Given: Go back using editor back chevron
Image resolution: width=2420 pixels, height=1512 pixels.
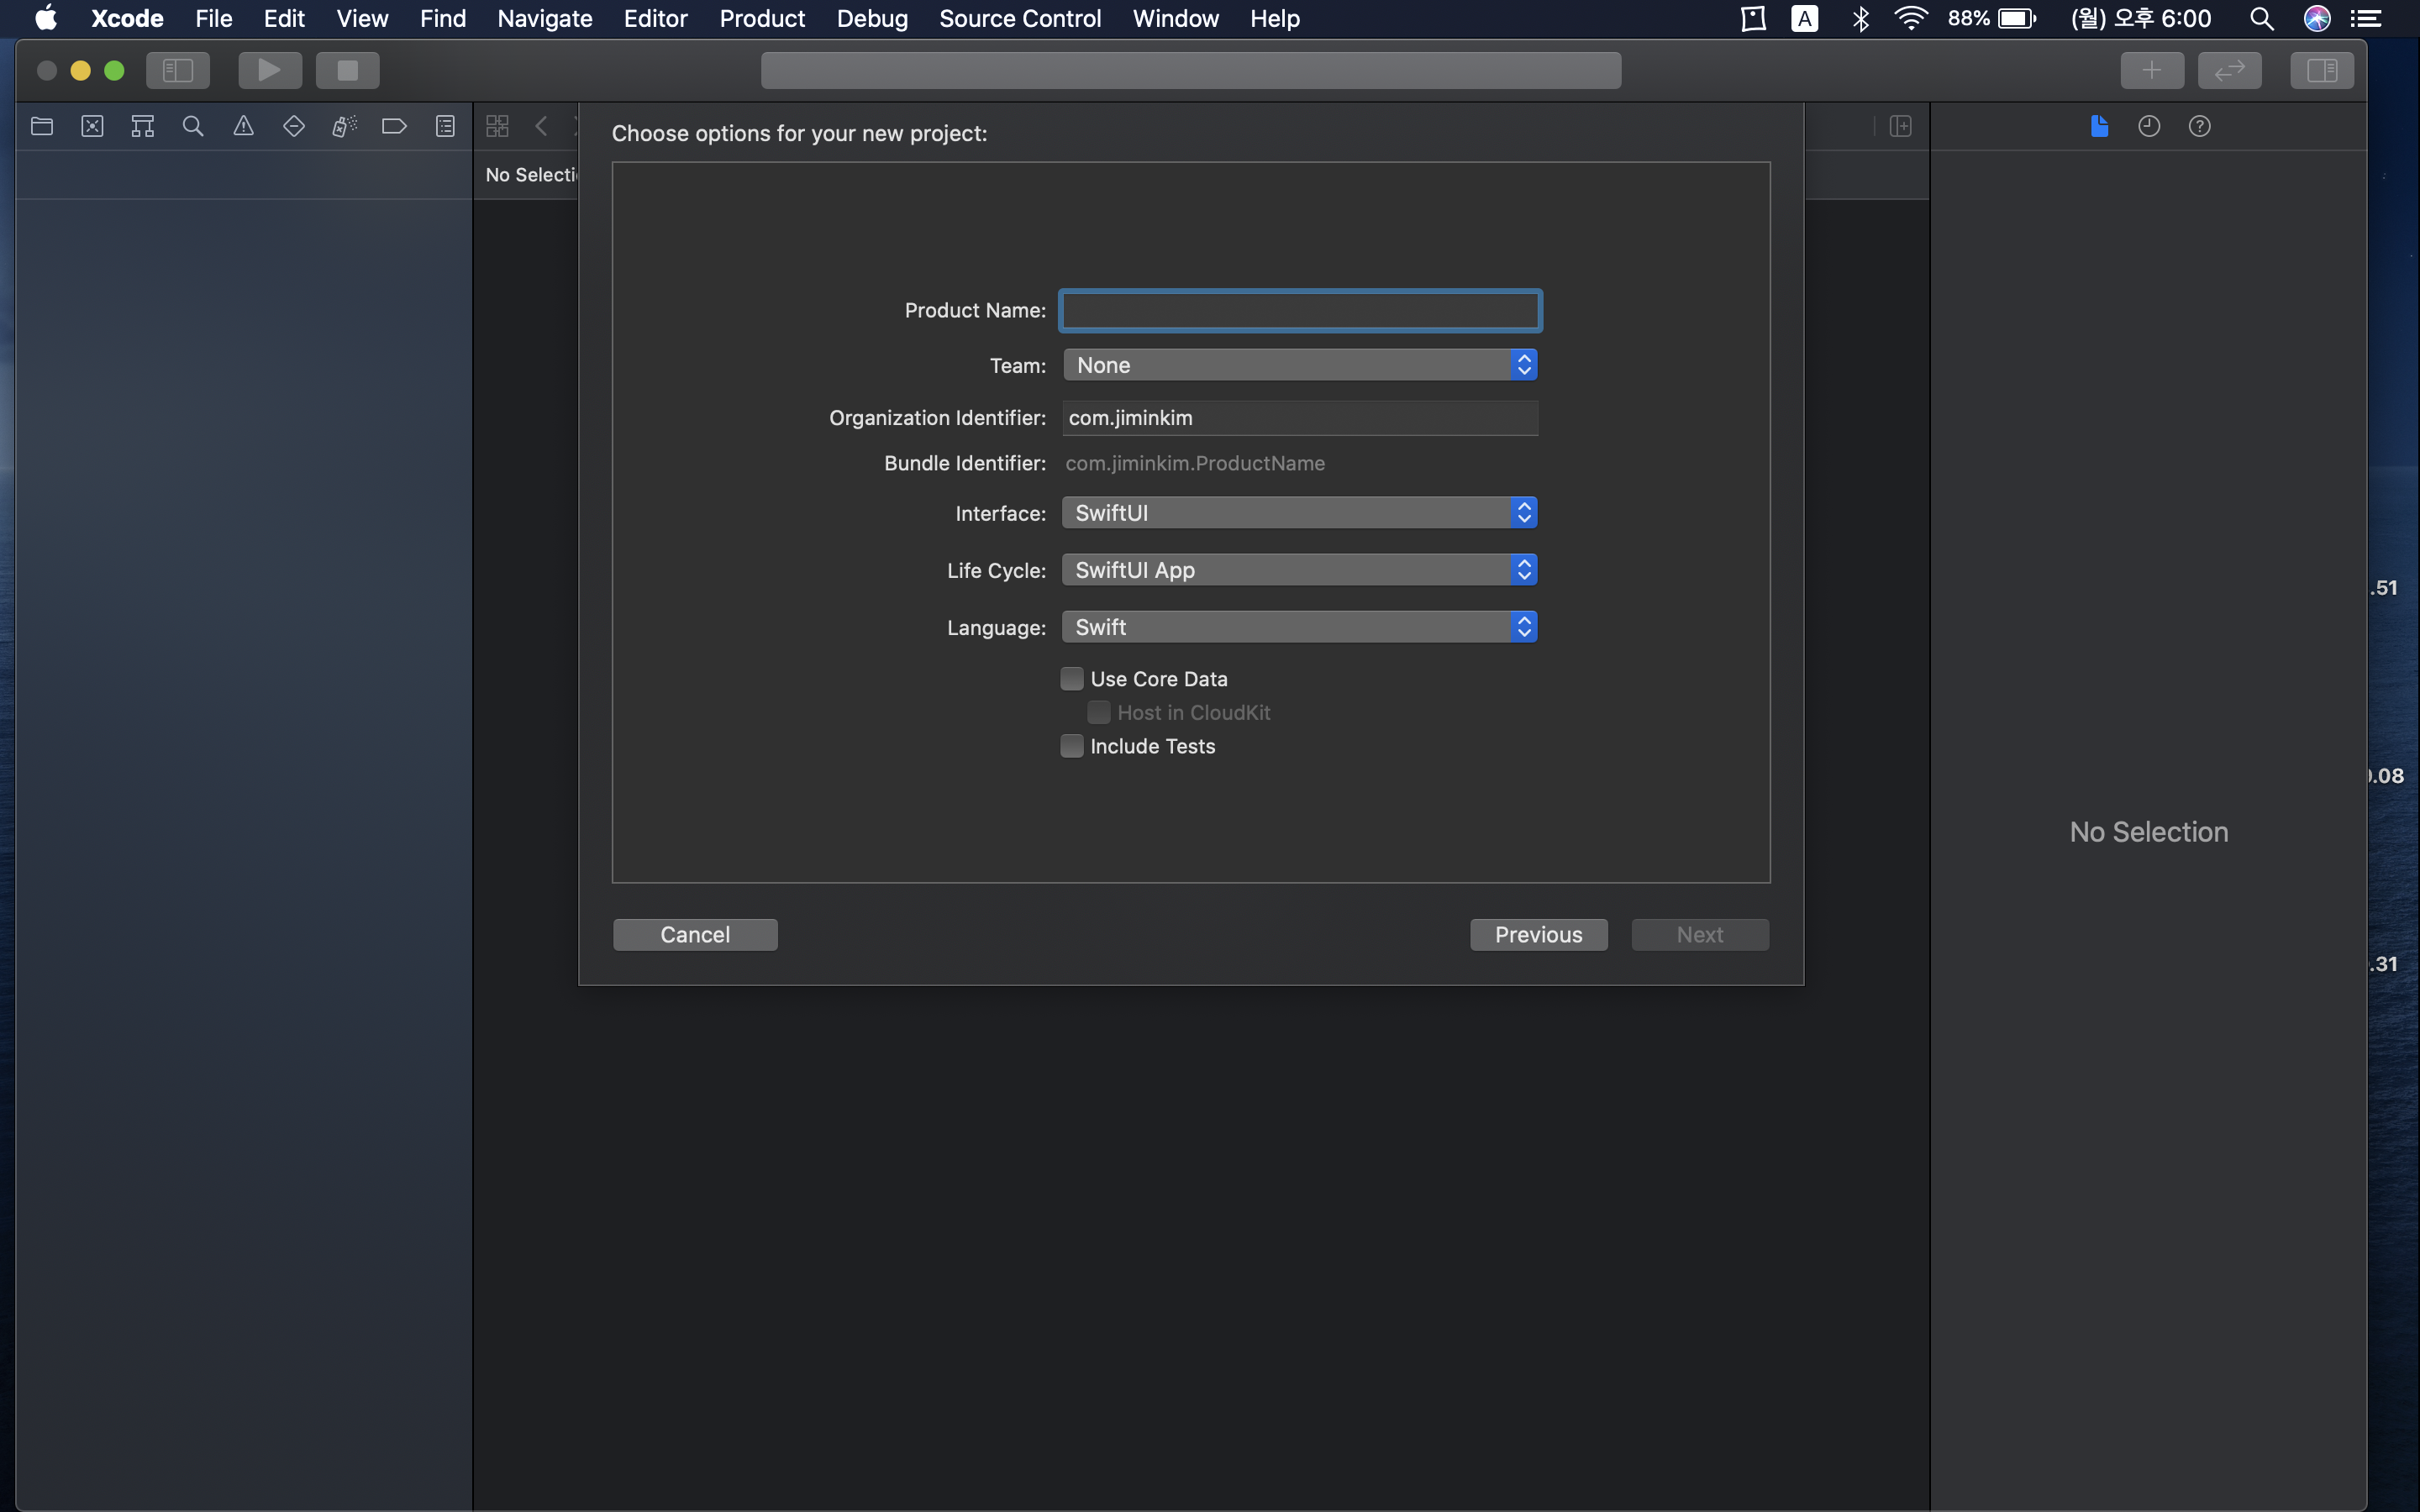Looking at the screenshot, I should (541, 126).
